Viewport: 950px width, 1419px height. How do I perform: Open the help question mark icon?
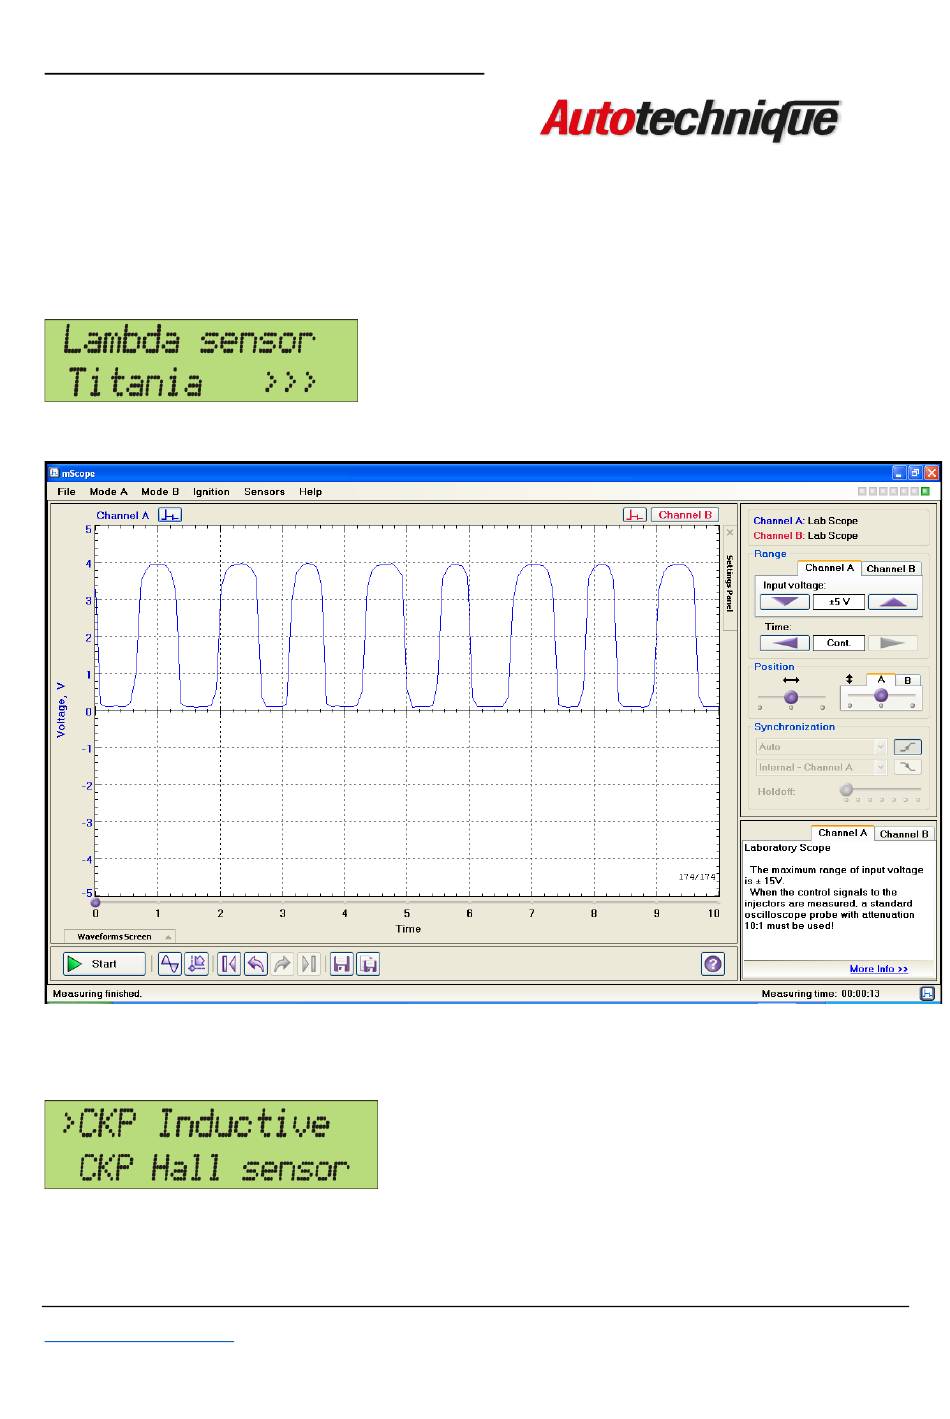[713, 964]
